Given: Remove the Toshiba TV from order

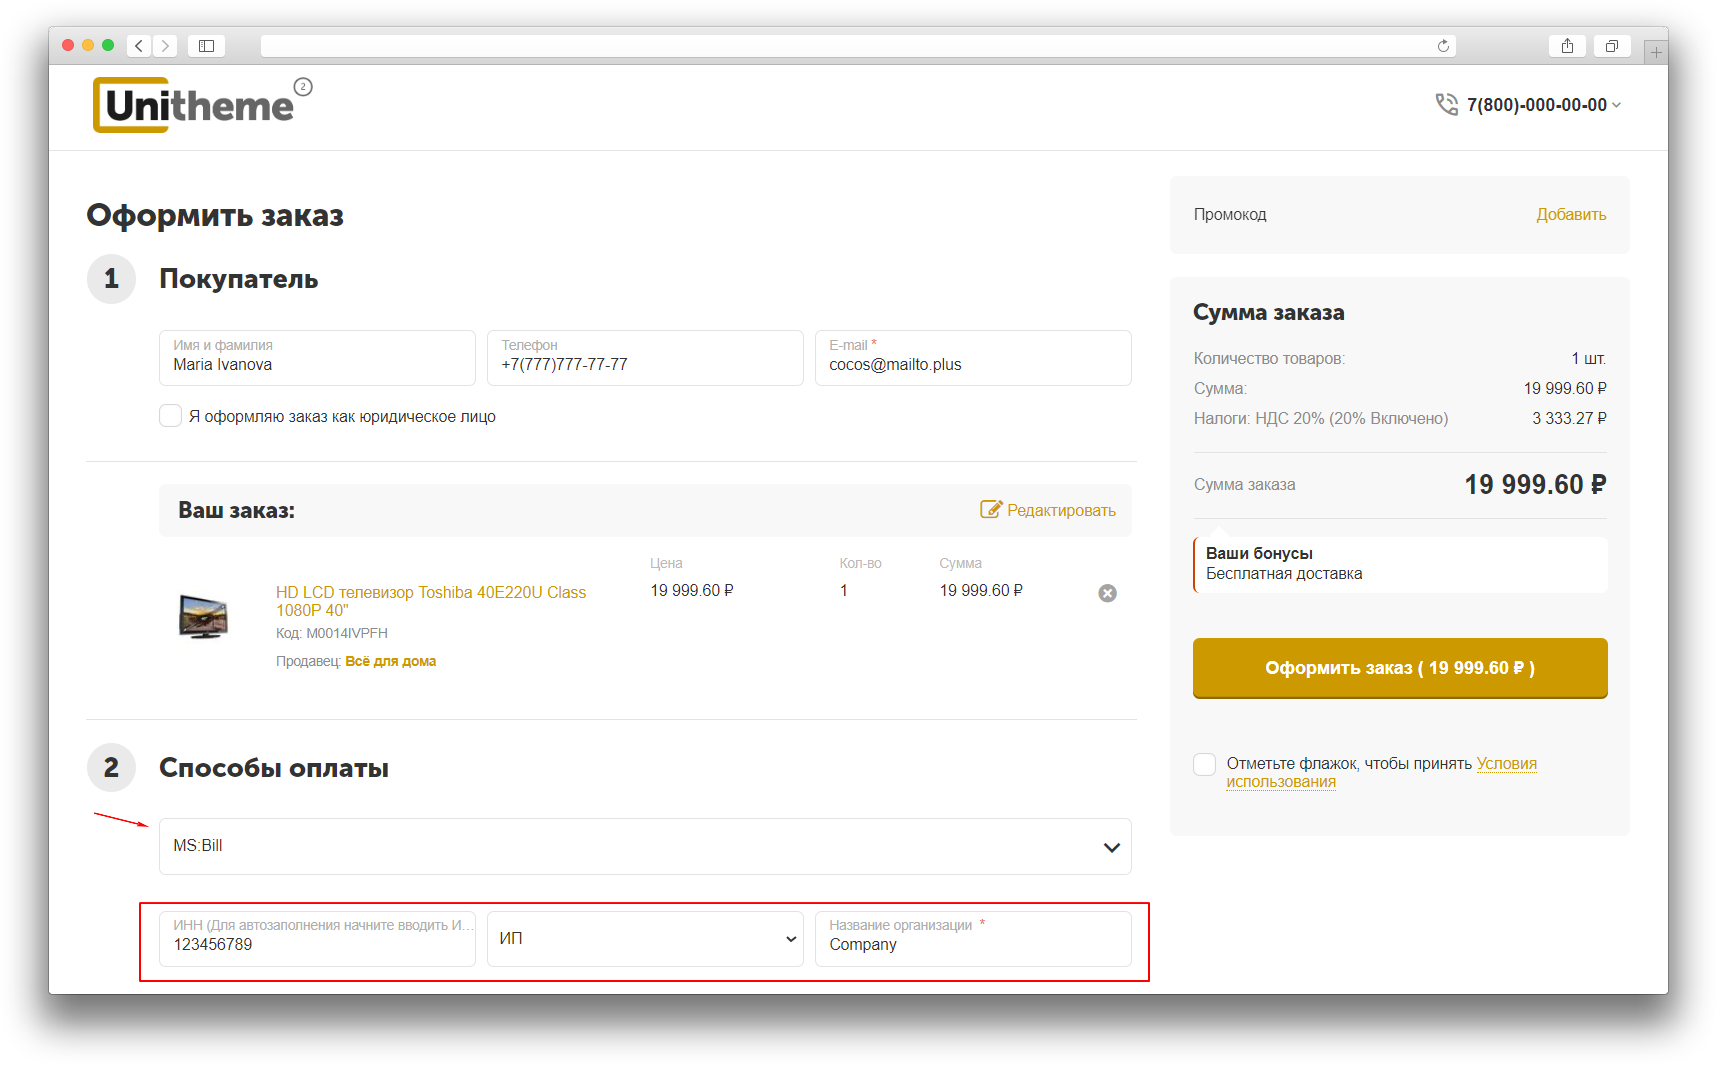Looking at the screenshot, I should [x=1107, y=593].
